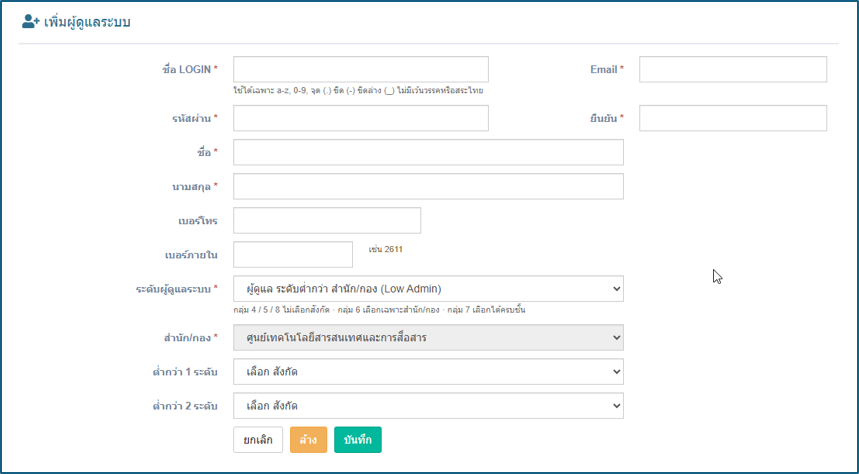This screenshot has height=474, width=859.
Task: Click the Email label
Action: click(x=607, y=70)
